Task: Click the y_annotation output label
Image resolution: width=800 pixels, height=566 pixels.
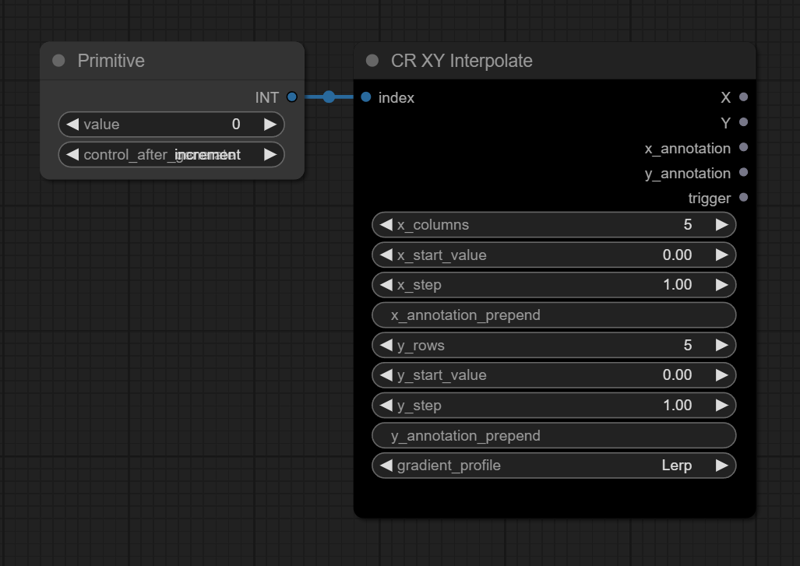Action: pos(688,174)
